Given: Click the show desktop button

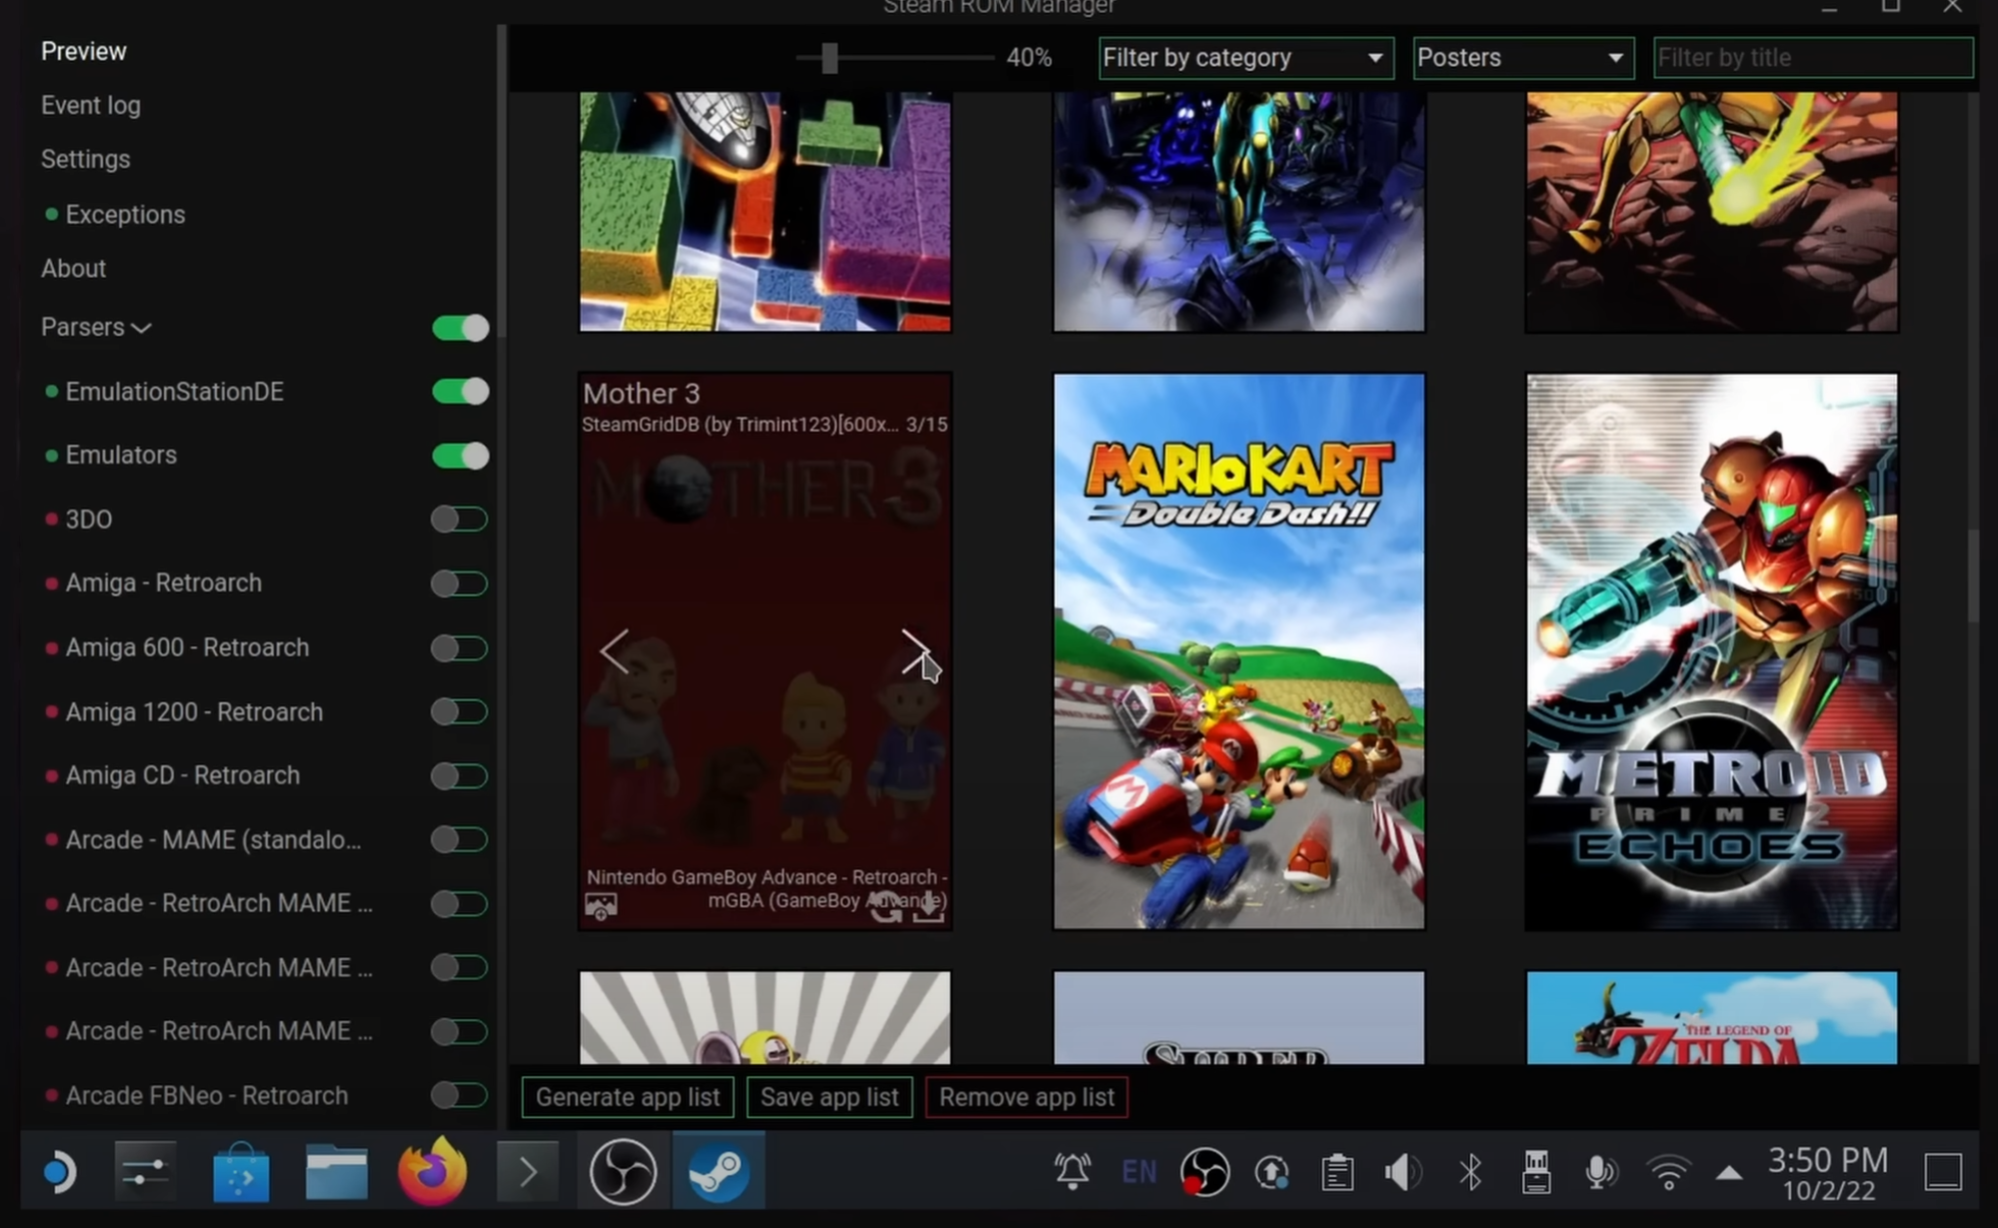Looking at the screenshot, I should 1943,1172.
